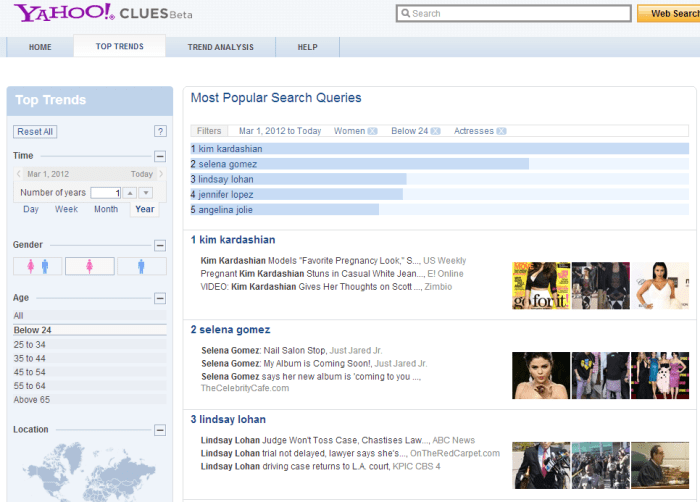Click the Location world map
This screenshot has width=700, height=502.
89,472
